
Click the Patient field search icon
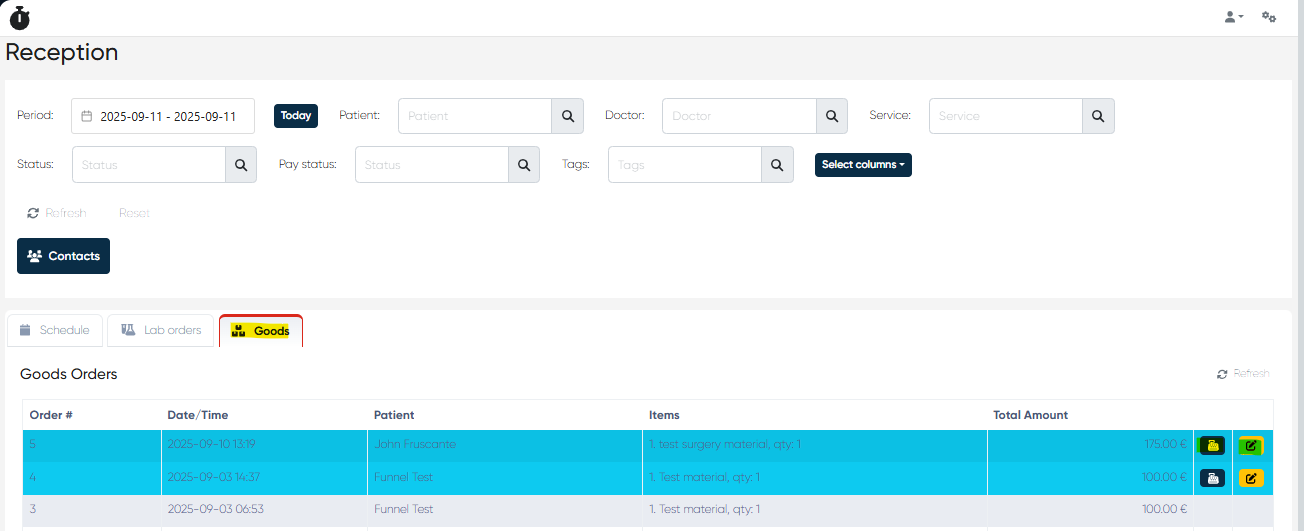click(567, 116)
